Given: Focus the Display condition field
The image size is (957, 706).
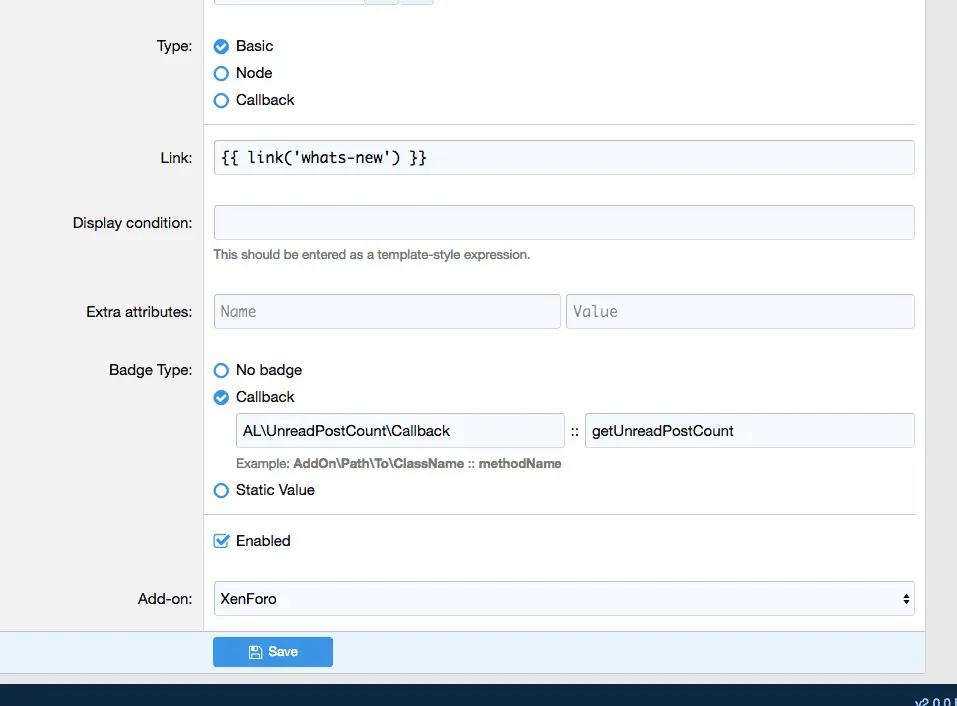Looking at the screenshot, I should pyautogui.click(x=564, y=223).
